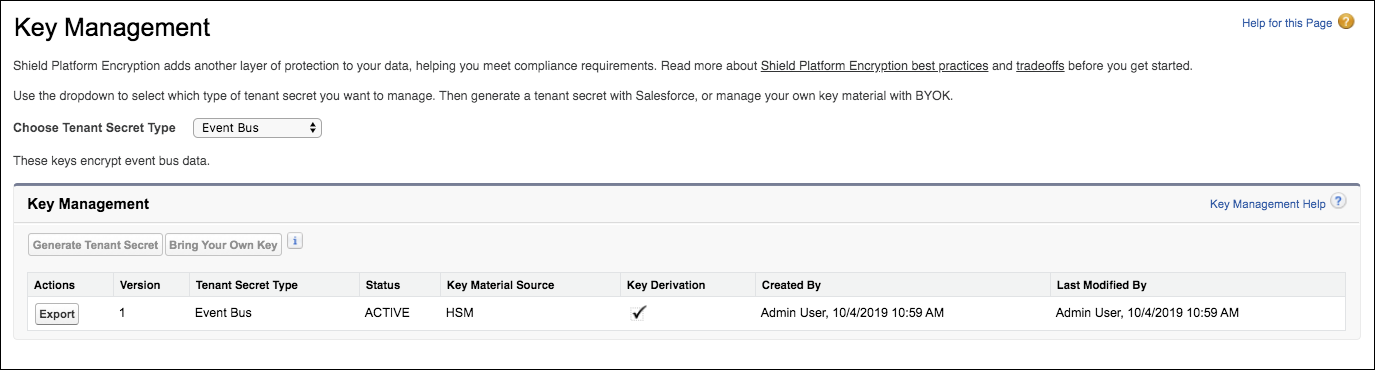Export the Event Bus tenant secret
Viewport: 1375px width, 370px height.
click(57, 314)
